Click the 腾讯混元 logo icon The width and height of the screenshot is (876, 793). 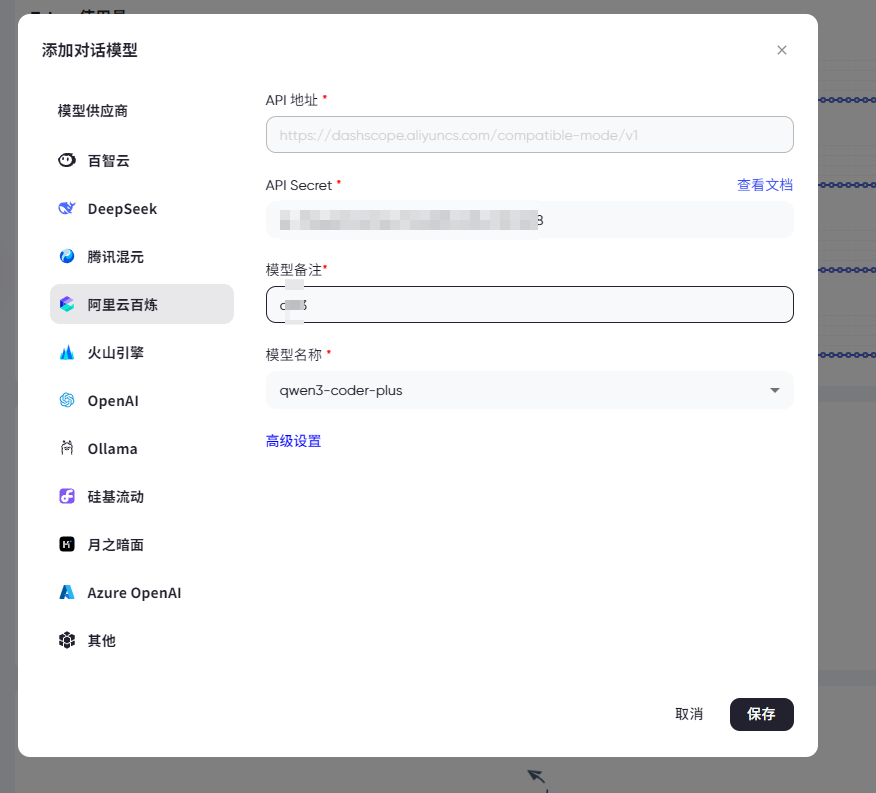(x=66, y=257)
